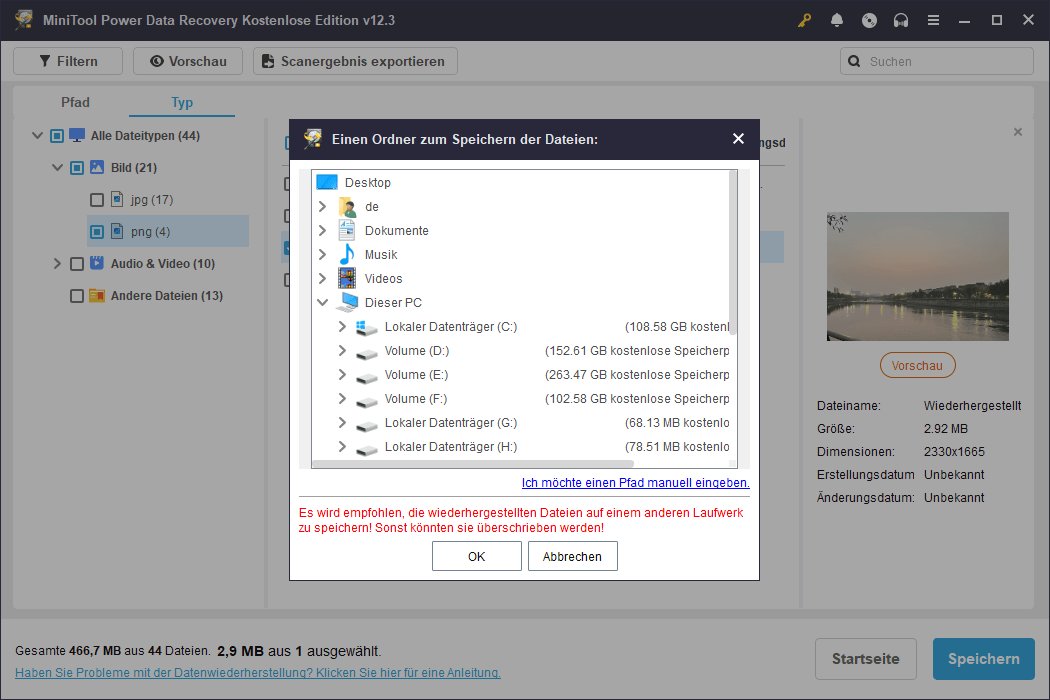The width and height of the screenshot is (1050, 700).
Task: Open the hamburger menu icon
Action: coord(933,20)
